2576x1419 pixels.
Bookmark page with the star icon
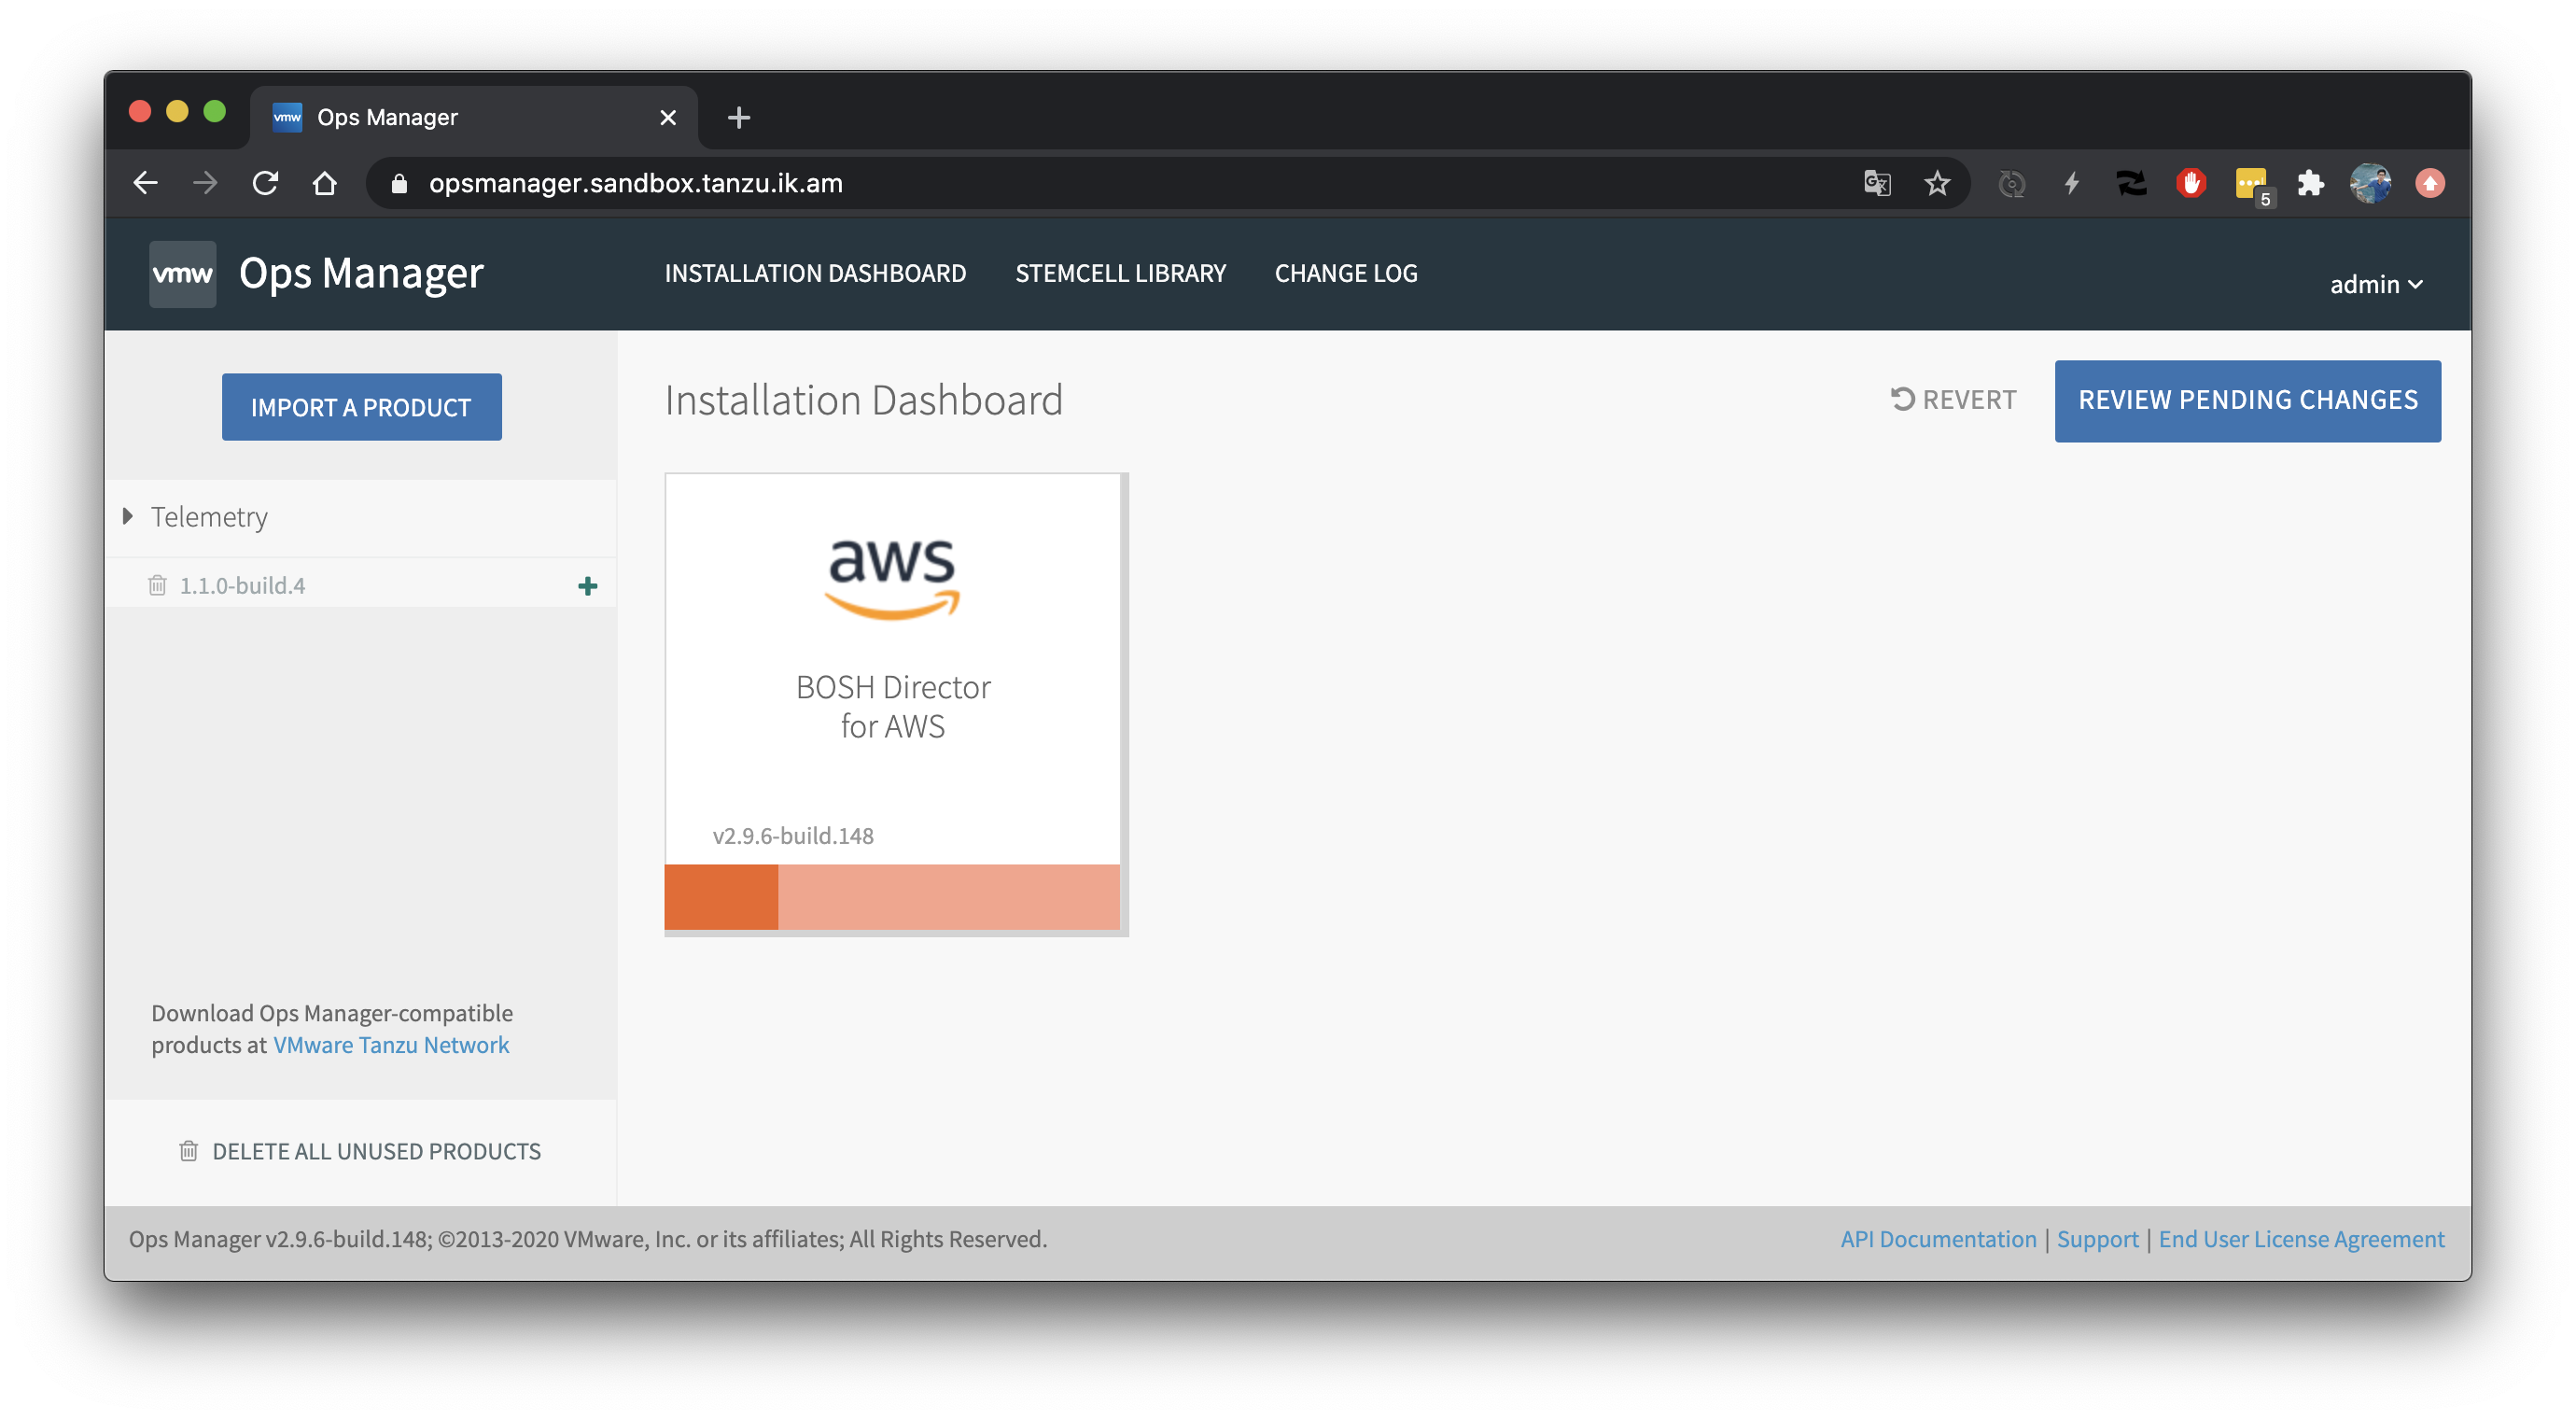click(1937, 183)
